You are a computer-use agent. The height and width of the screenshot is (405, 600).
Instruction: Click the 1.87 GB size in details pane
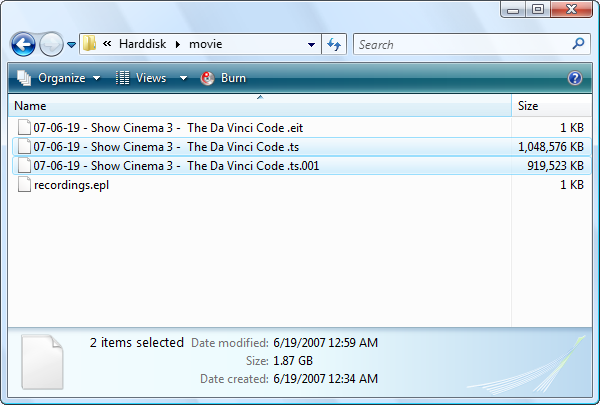tap(293, 361)
